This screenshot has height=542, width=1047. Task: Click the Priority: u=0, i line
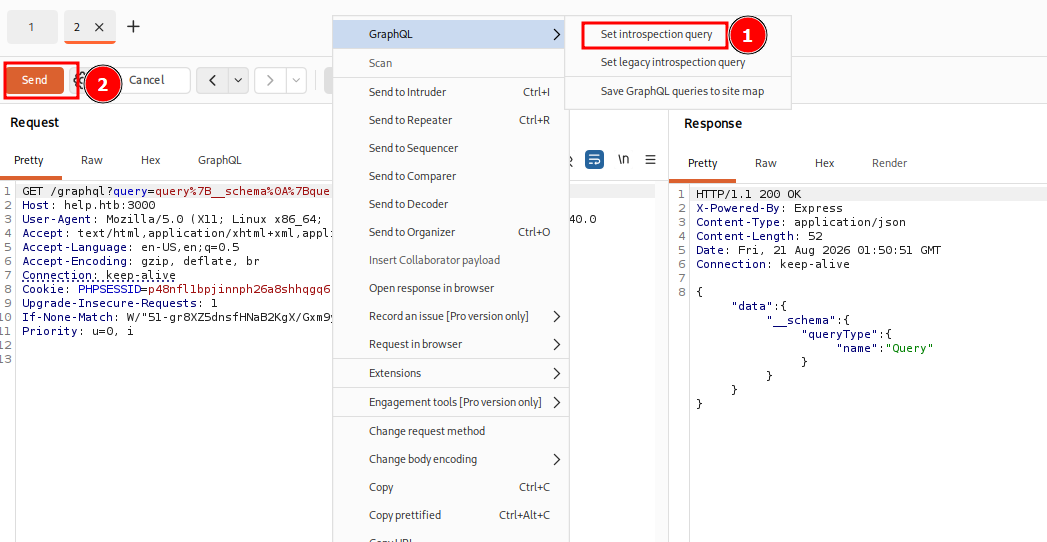coord(77,331)
